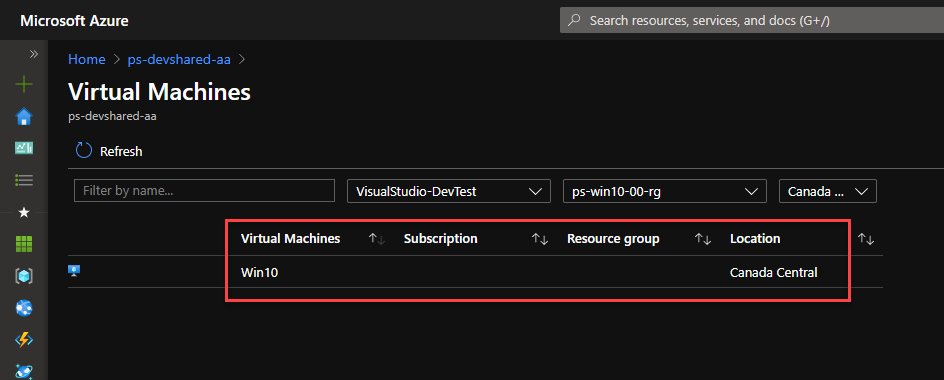This screenshot has width=944, height=380.
Task: Open the VisualStudio-DevTest subscription dropdown
Action: tap(449, 191)
